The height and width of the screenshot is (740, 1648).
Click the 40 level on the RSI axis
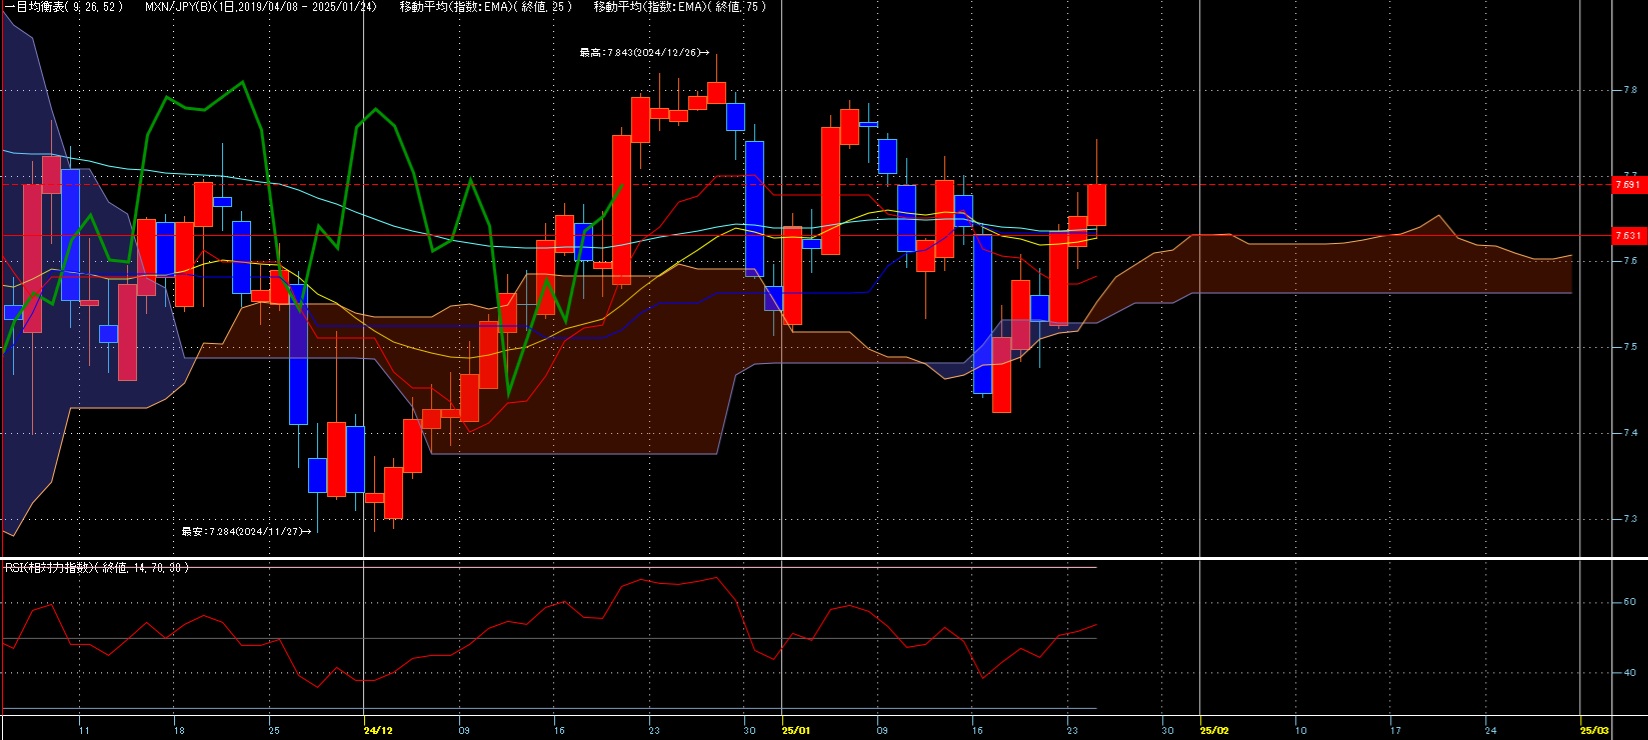1629,673
